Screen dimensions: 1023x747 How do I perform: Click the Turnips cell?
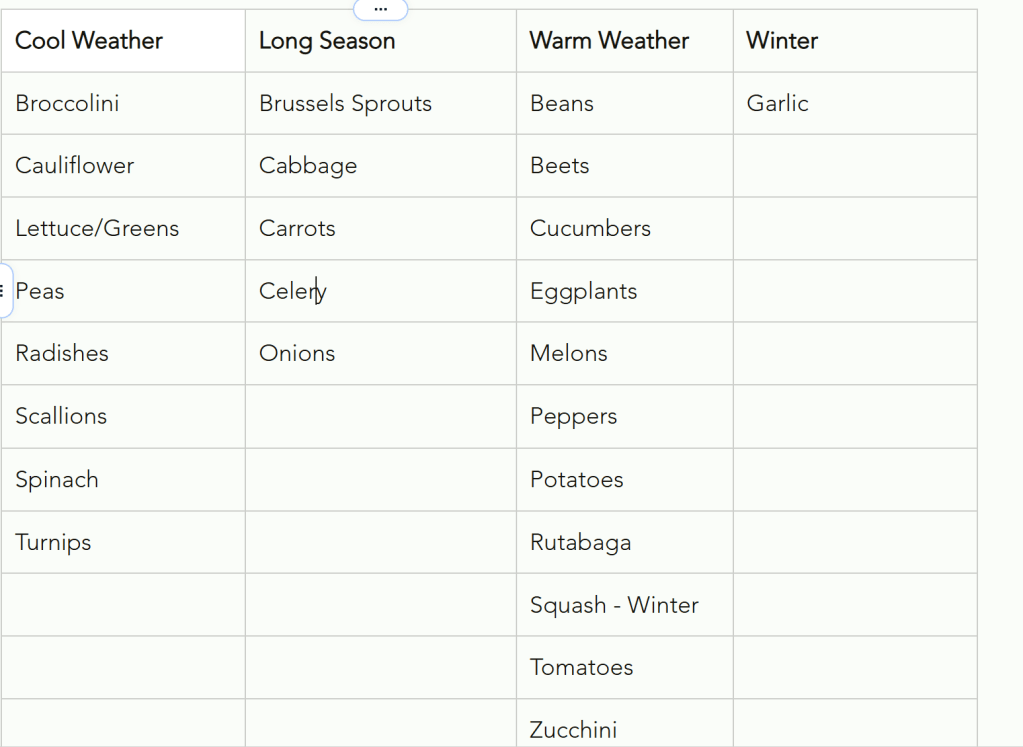[x=53, y=542]
